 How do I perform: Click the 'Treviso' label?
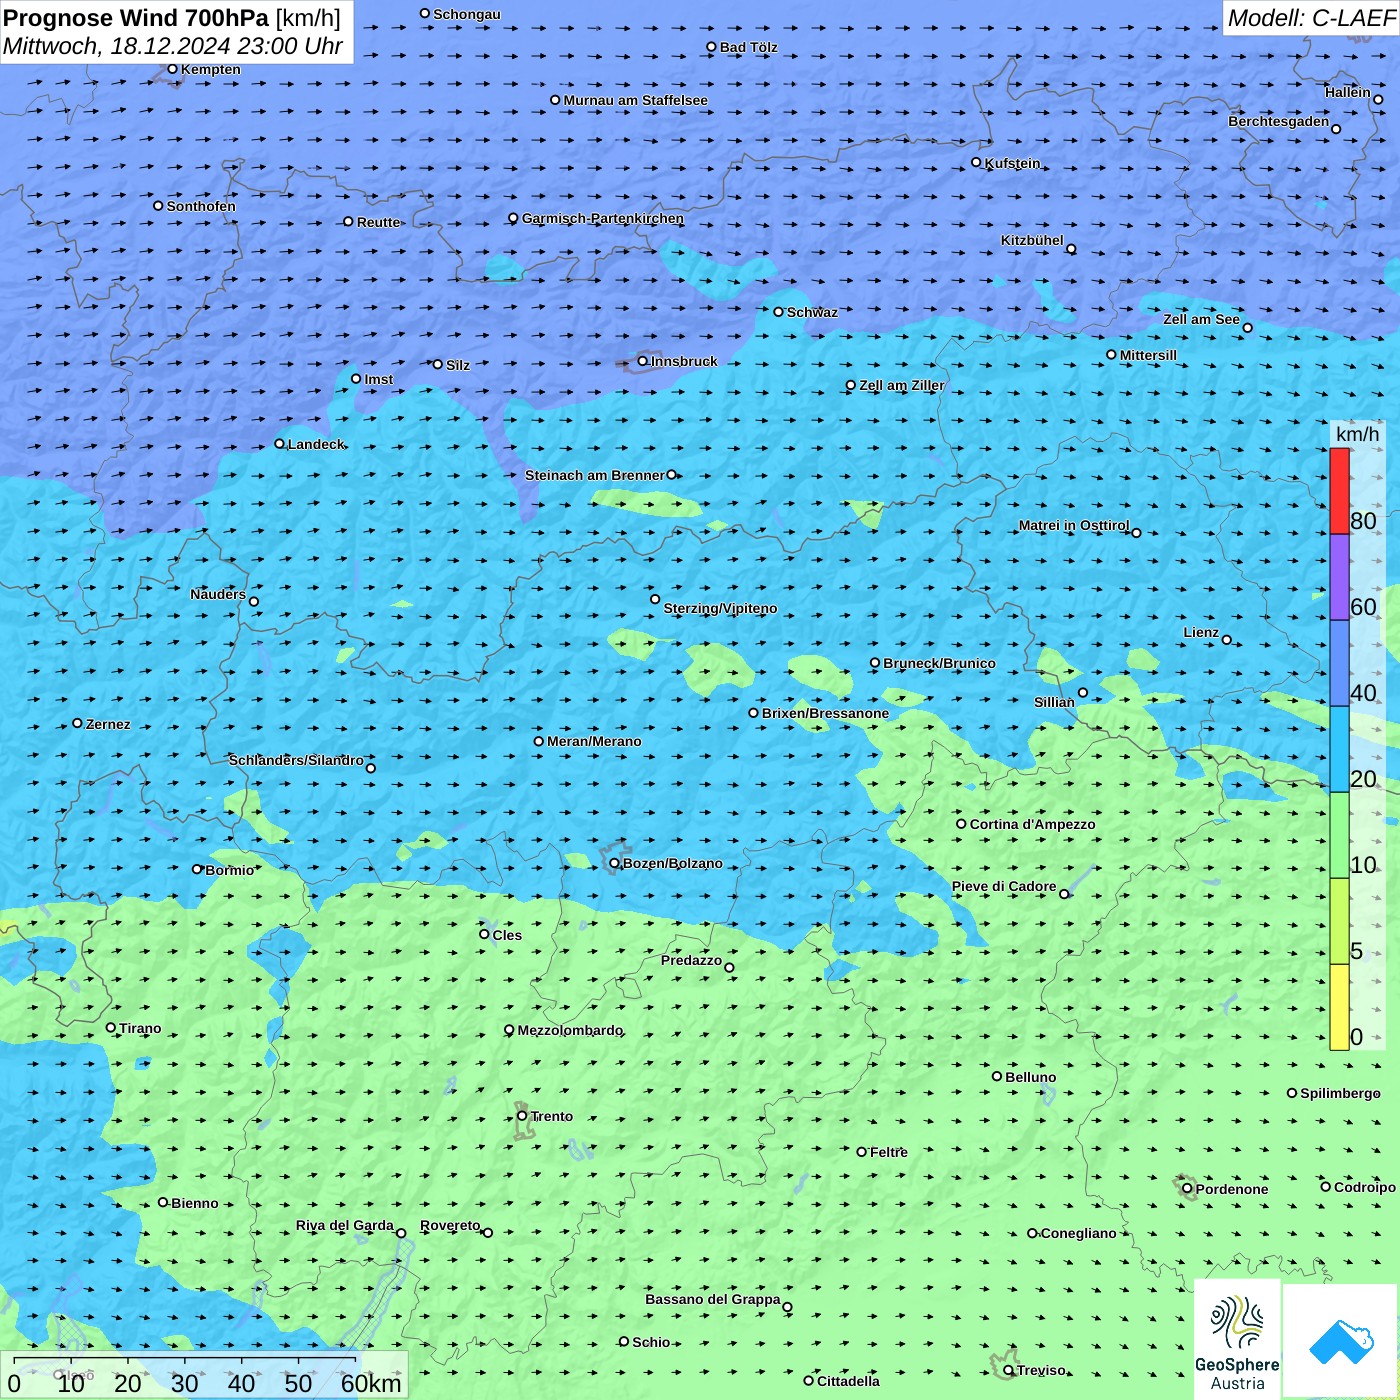click(x=1041, y=1370)
